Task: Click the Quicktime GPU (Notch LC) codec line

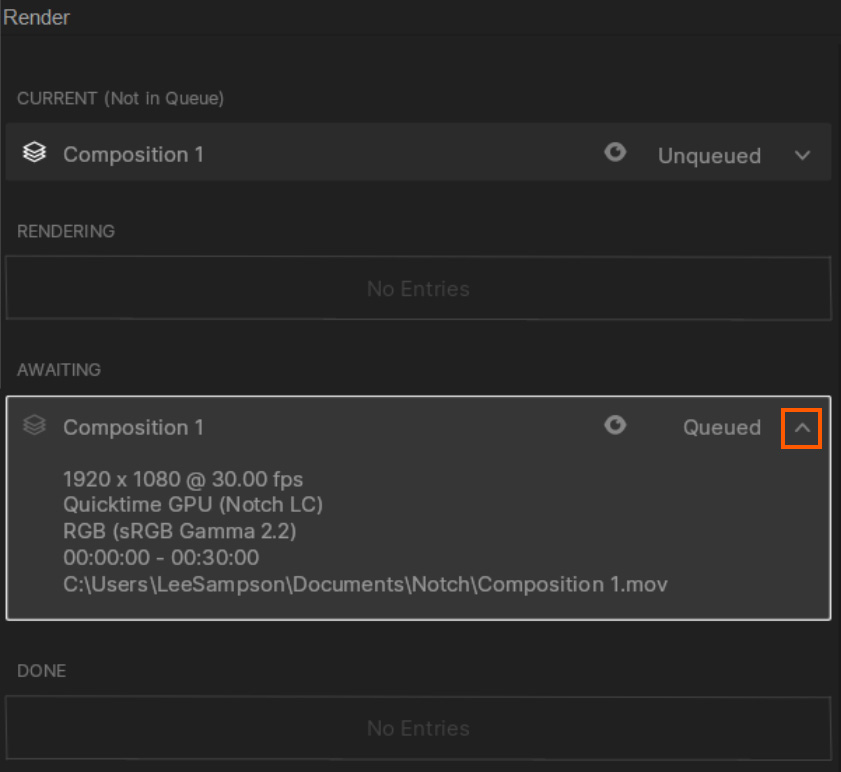Action: [x=193, y=505]
